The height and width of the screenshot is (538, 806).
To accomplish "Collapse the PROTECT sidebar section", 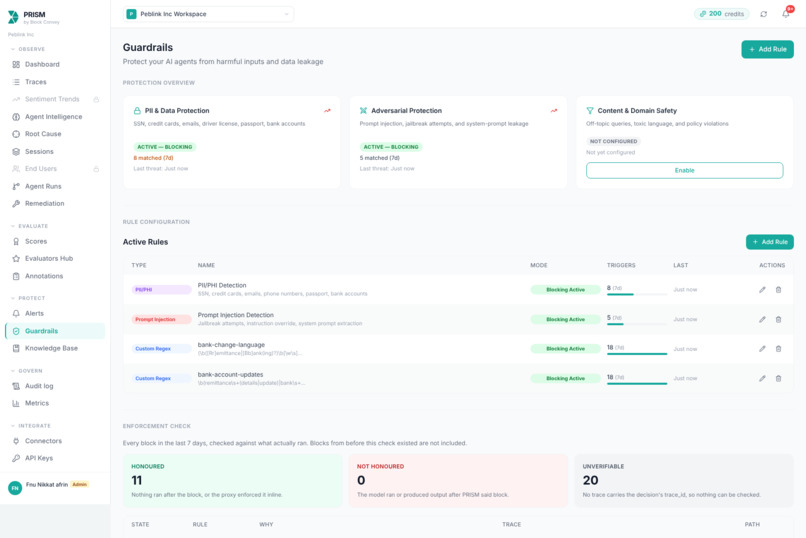I will click(28, 298).
